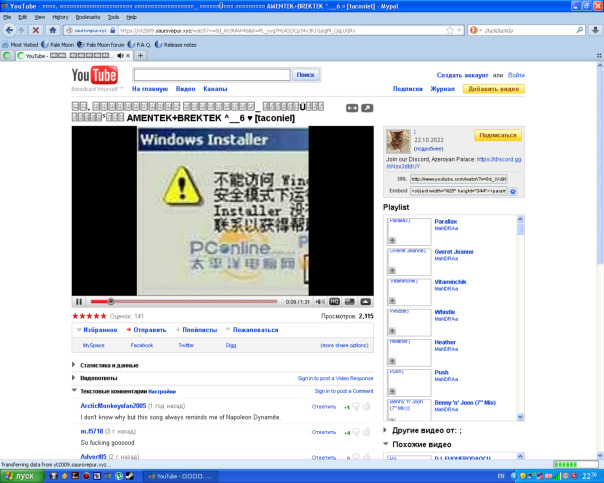Expand Другие видео от section
The image size is (604, 483).
tap(385, 430)
